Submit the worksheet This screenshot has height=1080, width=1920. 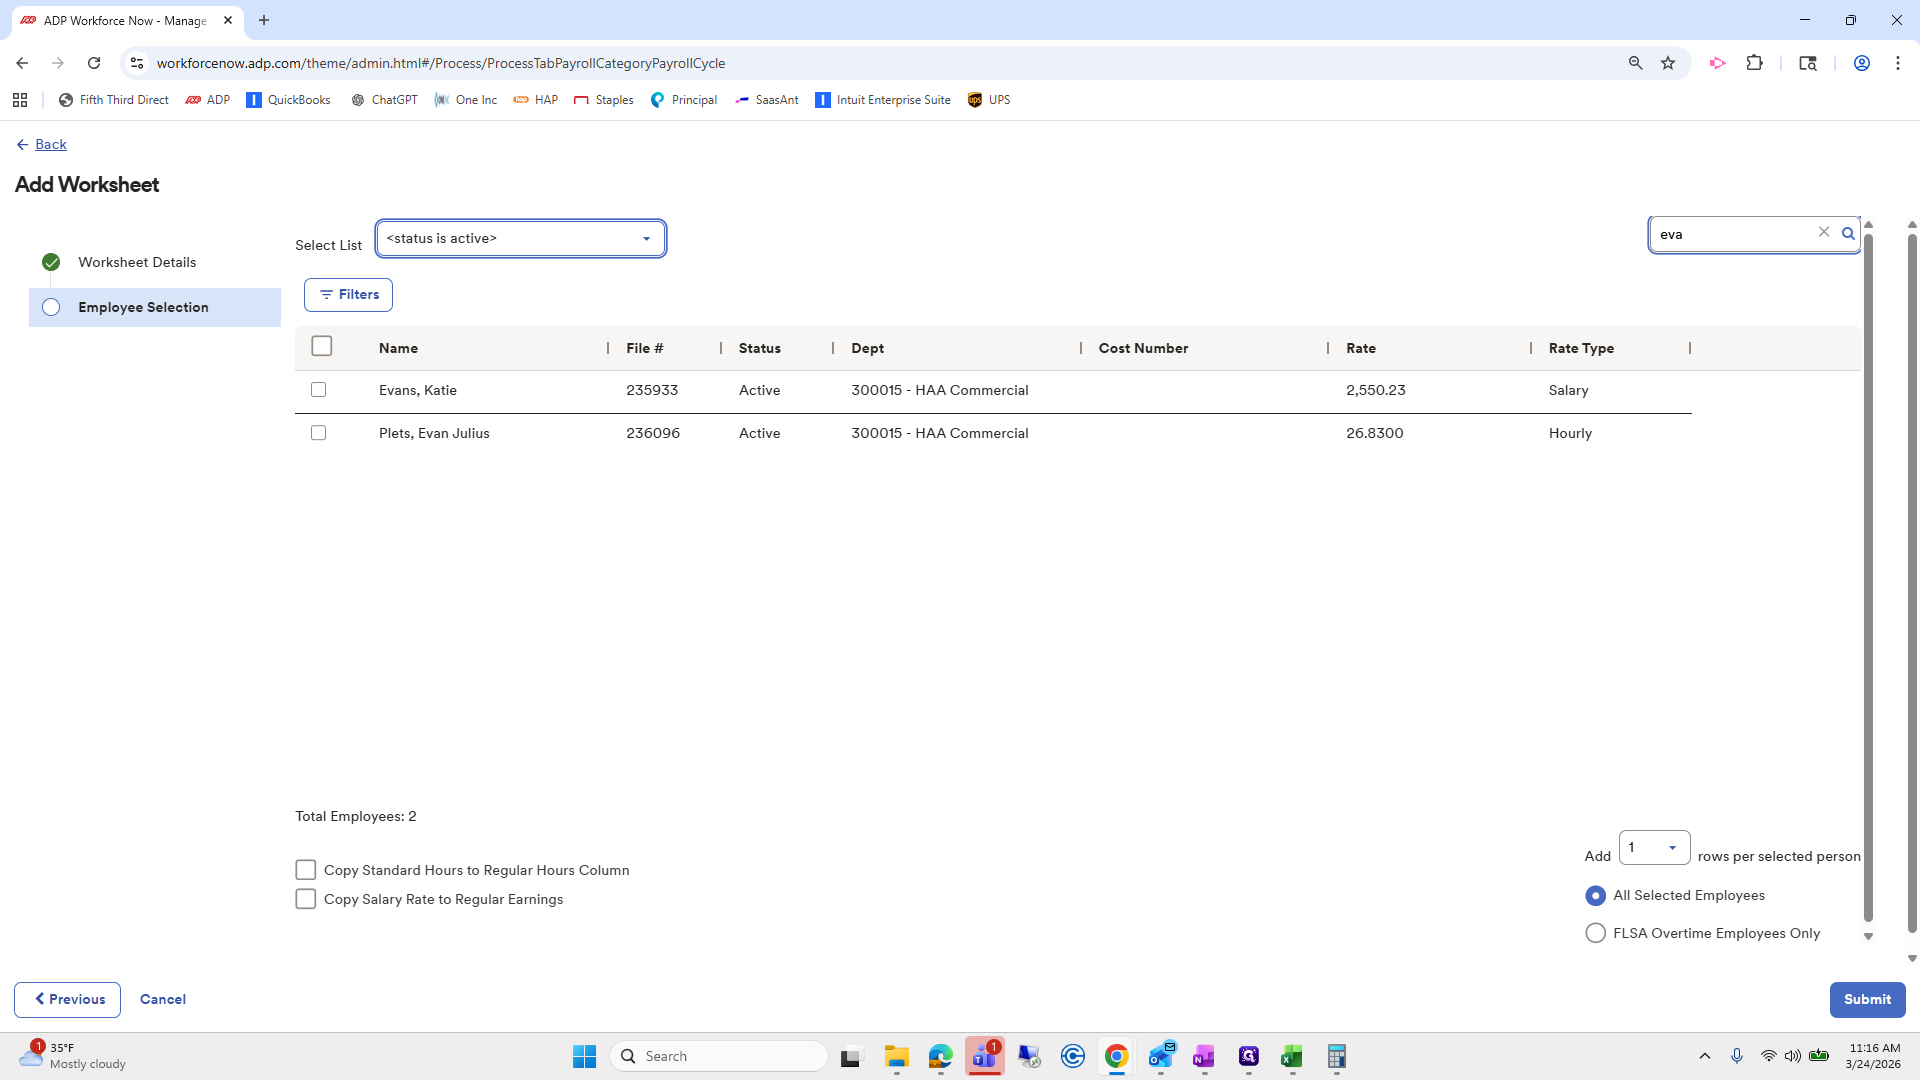tap(1867, 999)
